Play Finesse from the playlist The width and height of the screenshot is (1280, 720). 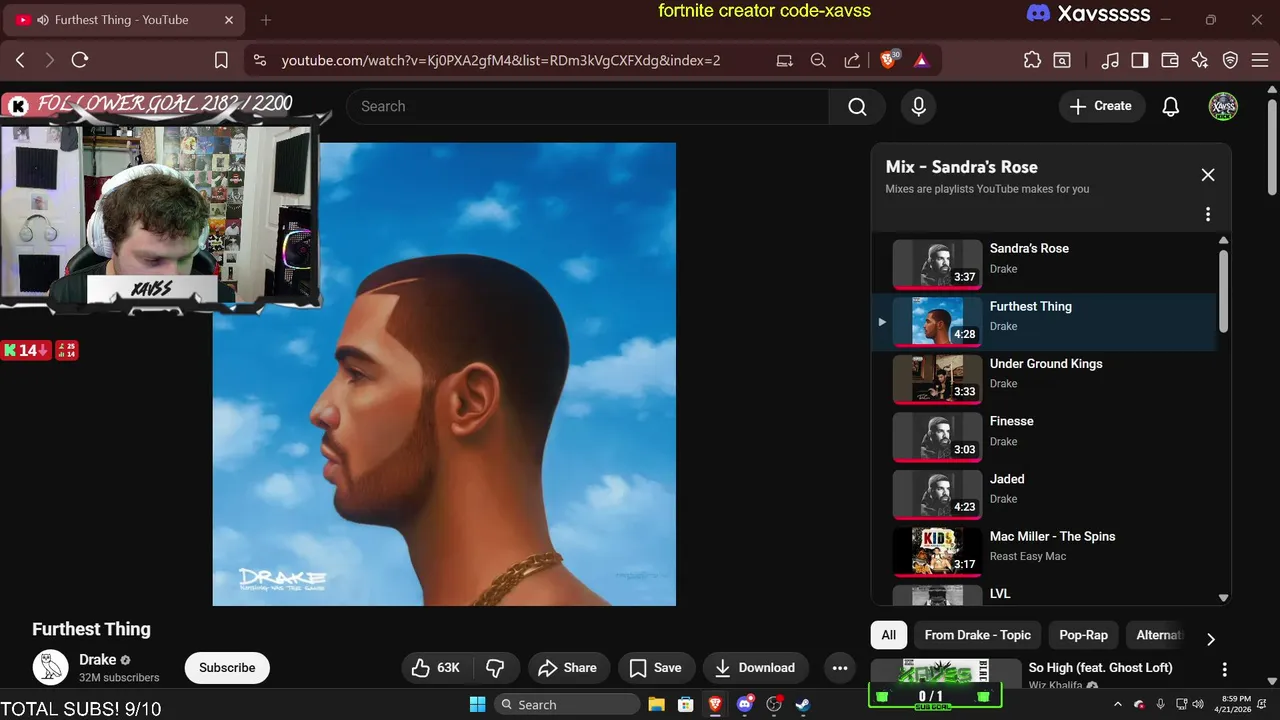click(x=1045, y=436)
